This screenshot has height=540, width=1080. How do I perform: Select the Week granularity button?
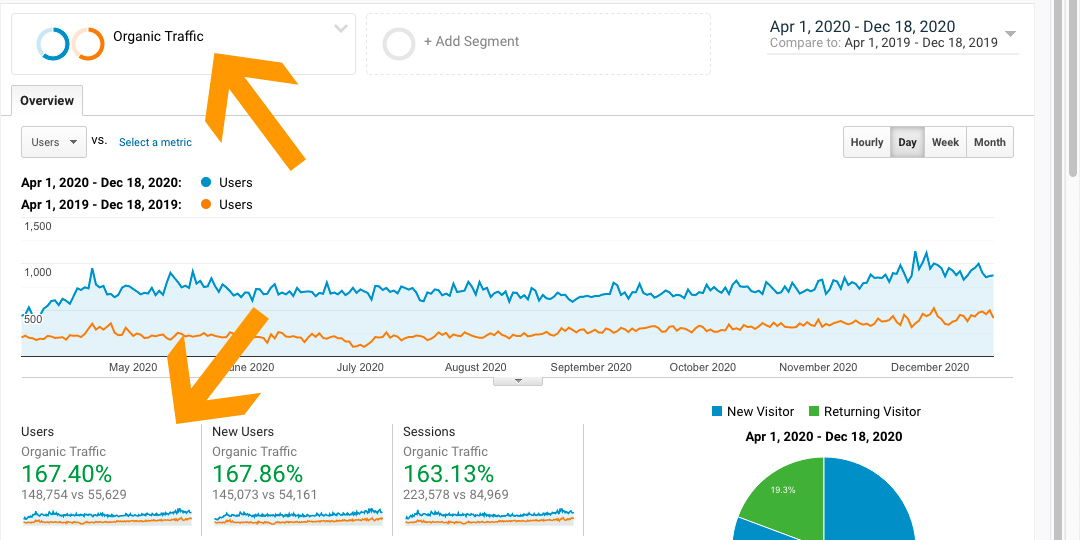945,143
